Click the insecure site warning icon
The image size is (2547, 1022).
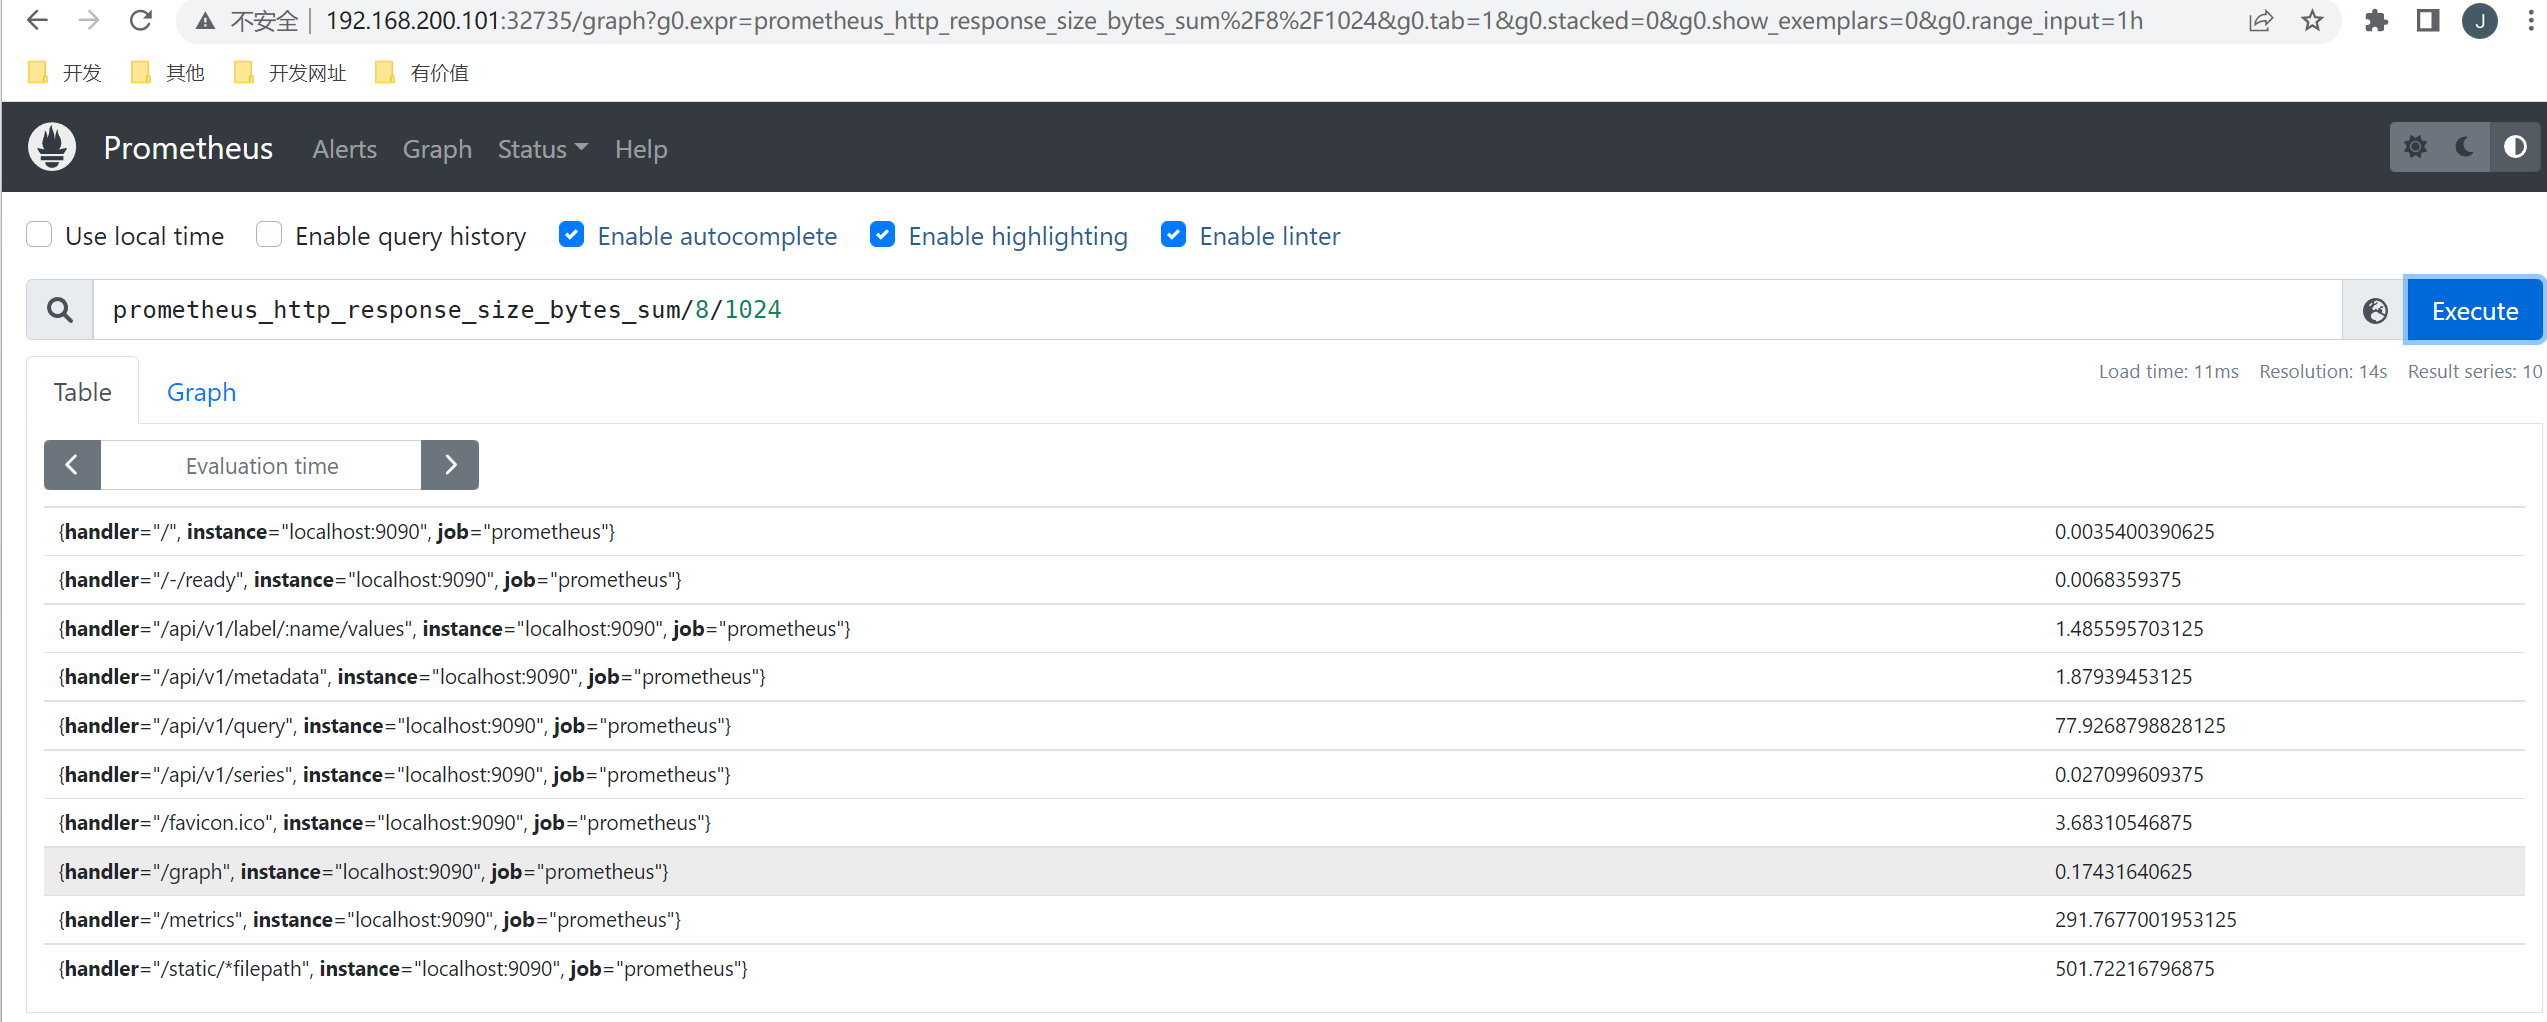tap(205, 21)
